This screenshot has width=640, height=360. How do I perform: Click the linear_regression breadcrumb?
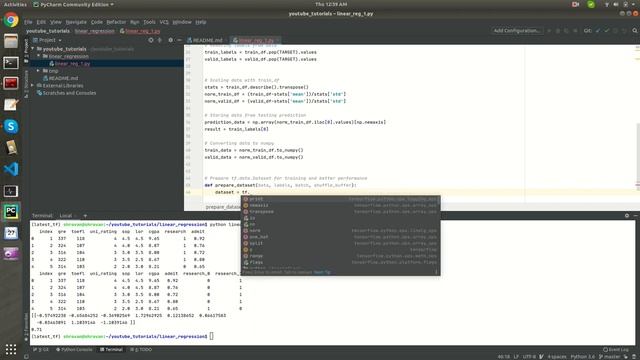pyautogui.click(x=95, y=31)
